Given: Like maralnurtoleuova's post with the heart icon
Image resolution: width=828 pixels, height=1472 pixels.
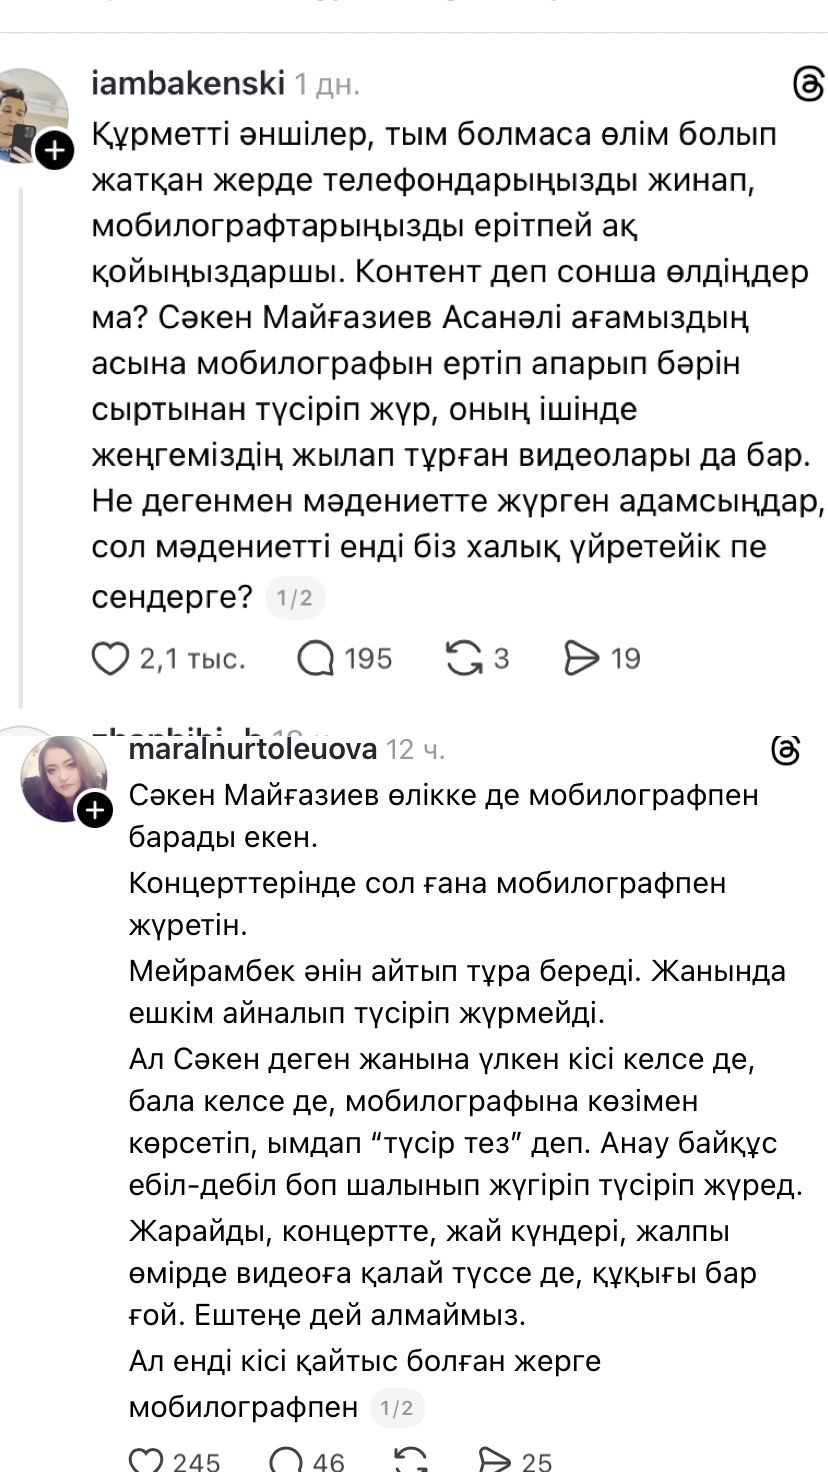Looking at the screenshot, I should [147, 1459].
